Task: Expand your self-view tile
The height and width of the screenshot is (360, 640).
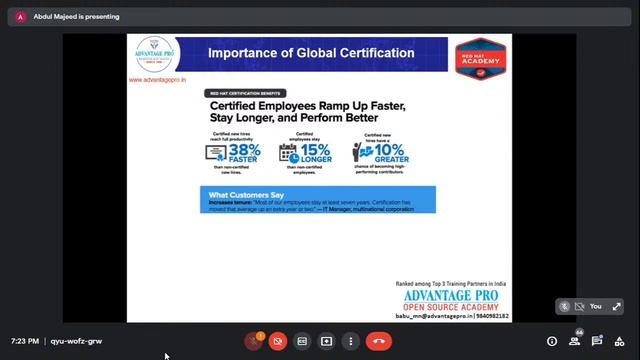Action: tap(616, 307)
